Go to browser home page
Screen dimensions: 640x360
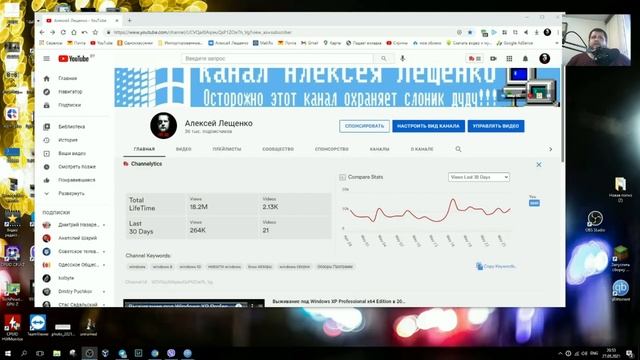coord(73,32)
